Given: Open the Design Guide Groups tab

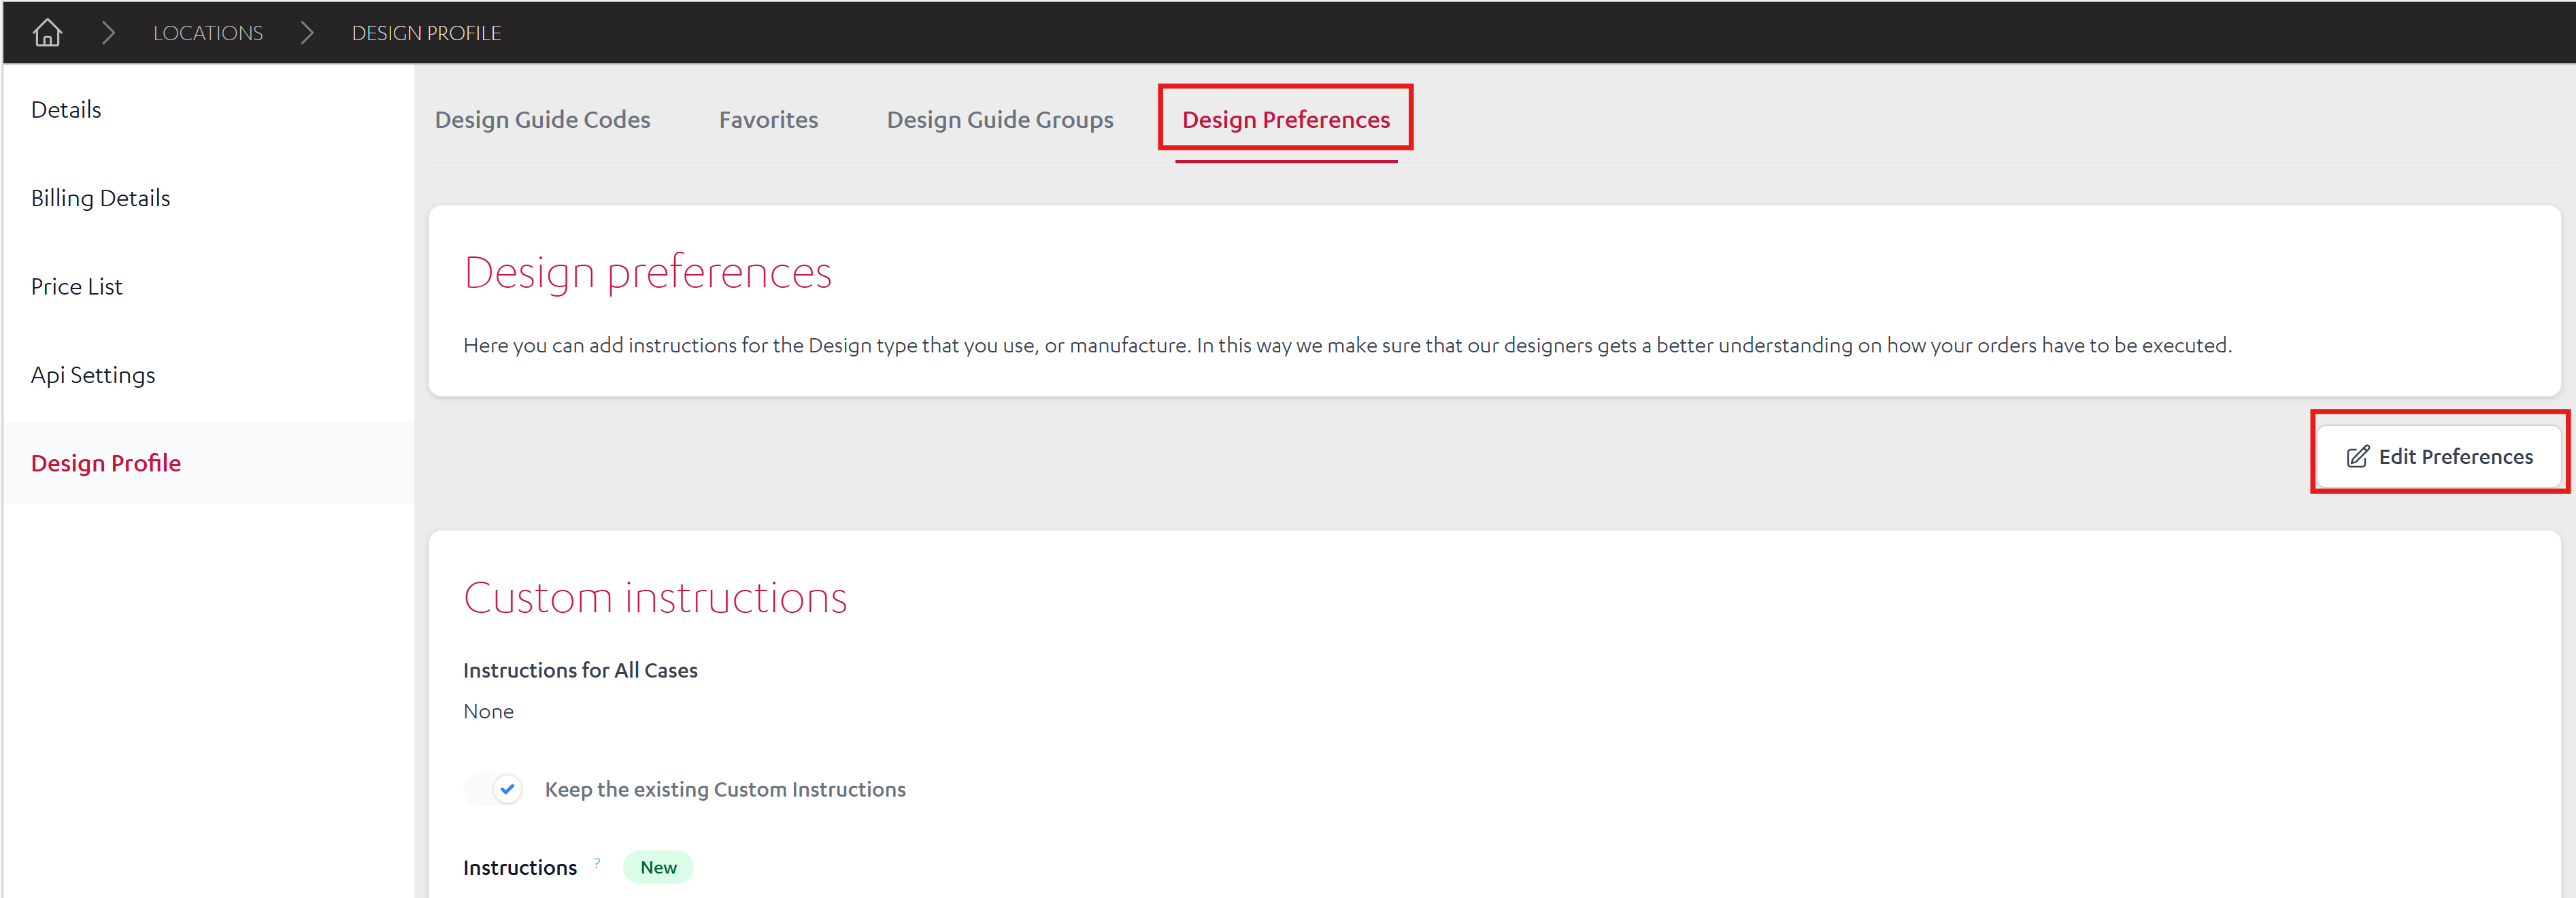Looking at the screenshot, I should [x=1000, y=120].
